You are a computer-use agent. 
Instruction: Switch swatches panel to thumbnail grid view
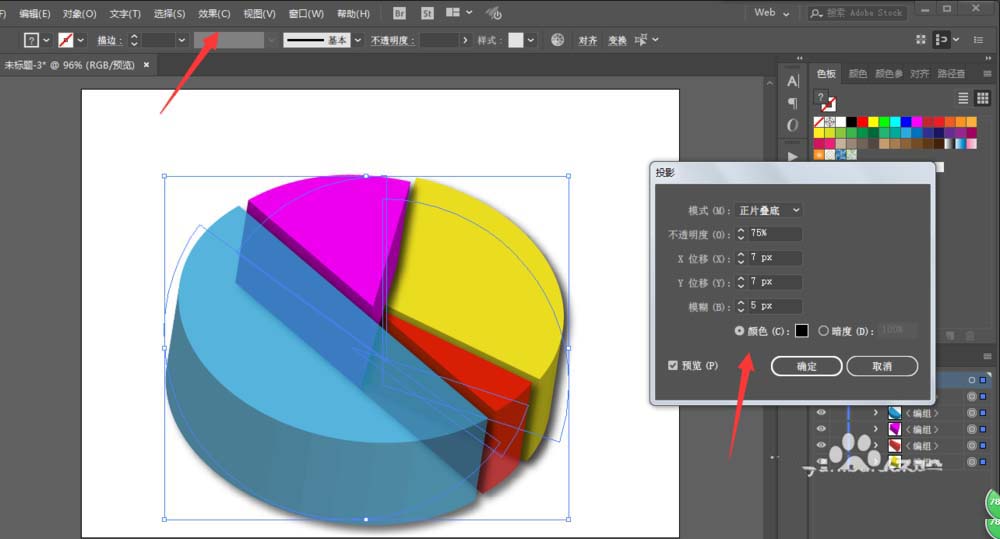click(983, 98)
